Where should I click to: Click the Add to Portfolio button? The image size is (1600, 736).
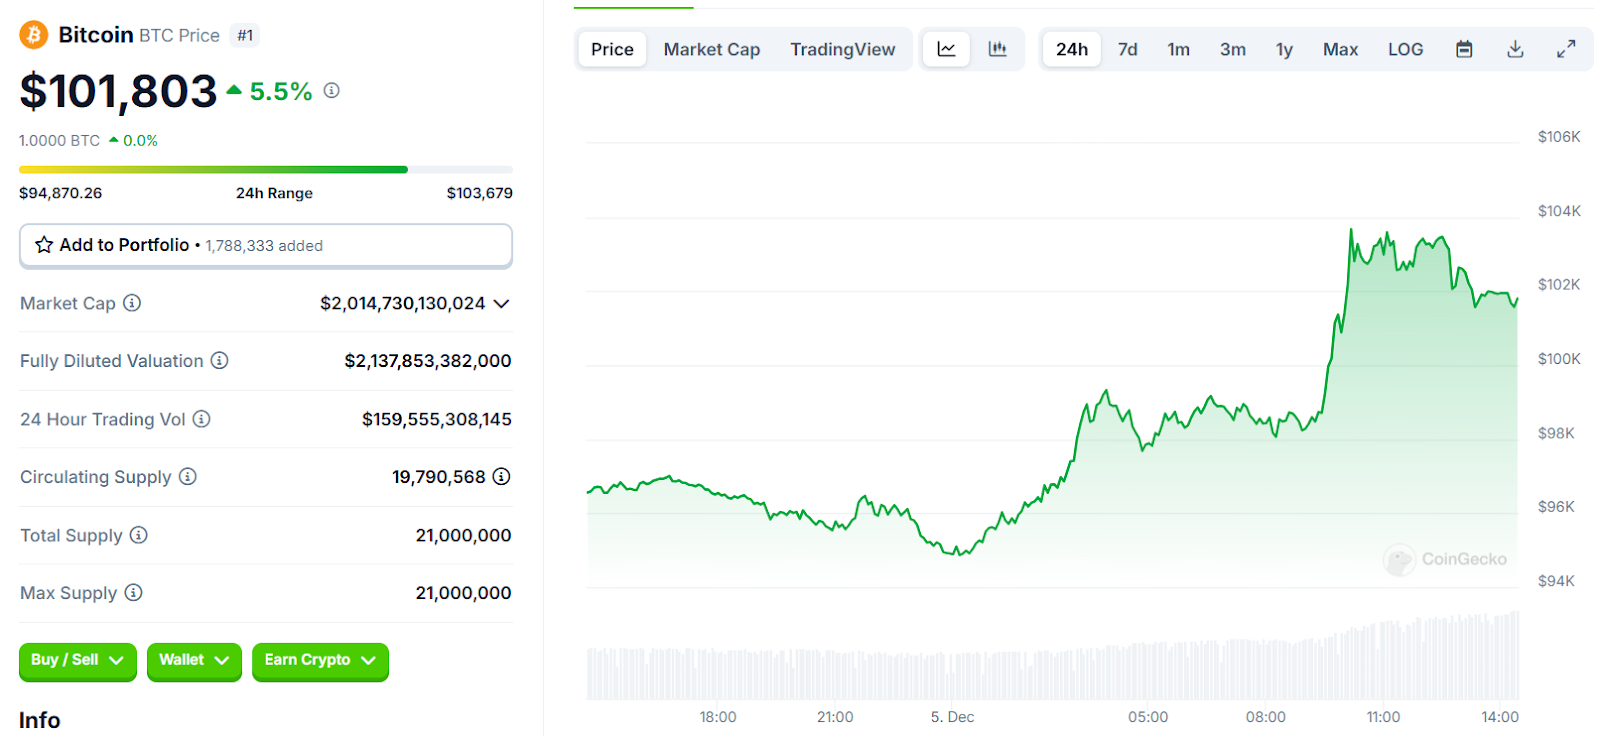click(x=266, y=246)
